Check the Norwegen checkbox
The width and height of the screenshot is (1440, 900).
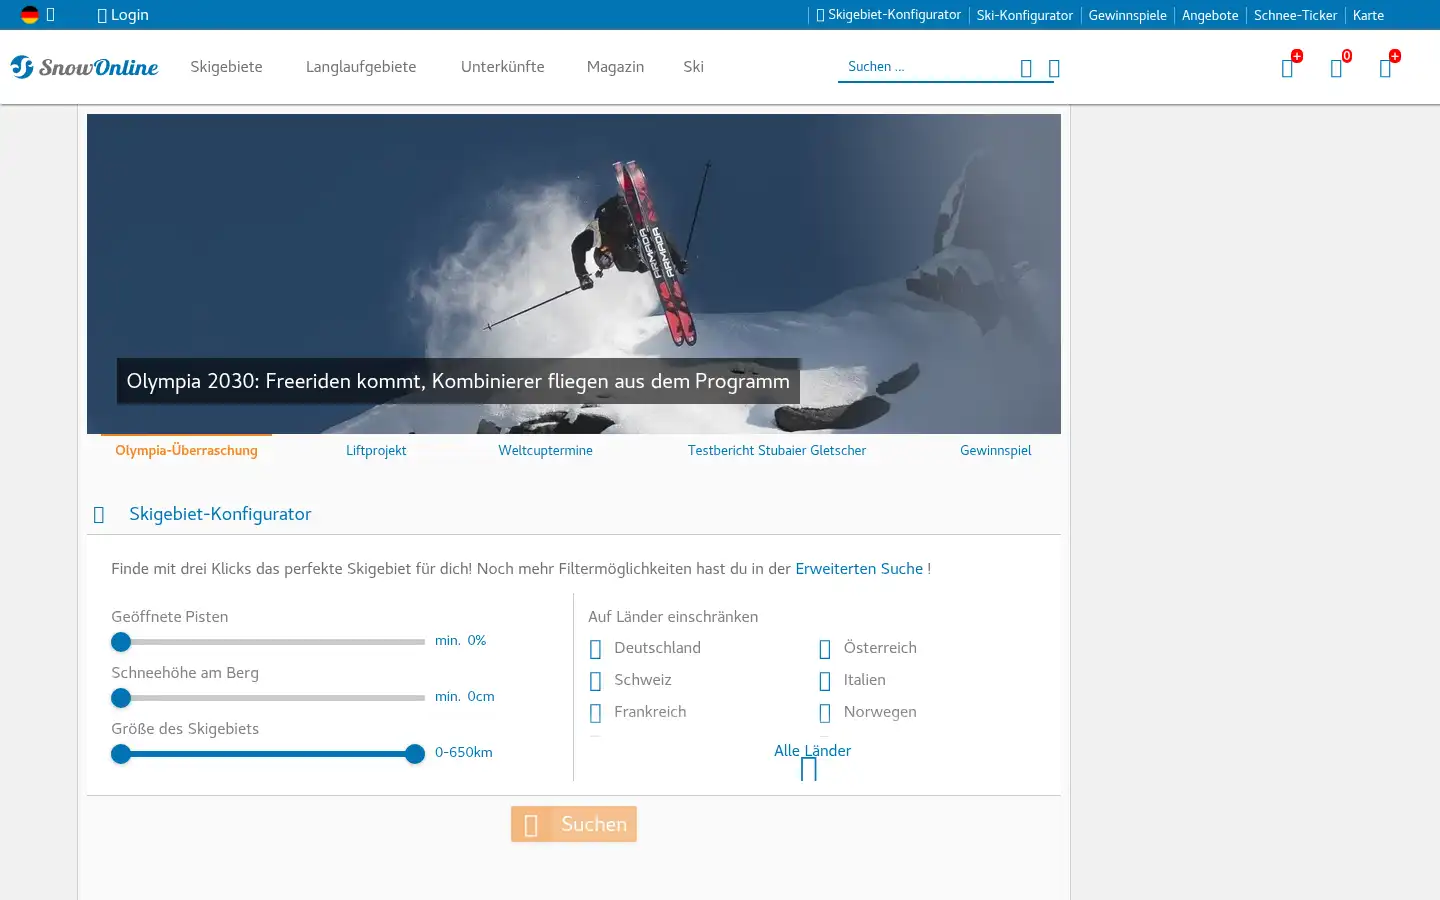pos(825,713)
